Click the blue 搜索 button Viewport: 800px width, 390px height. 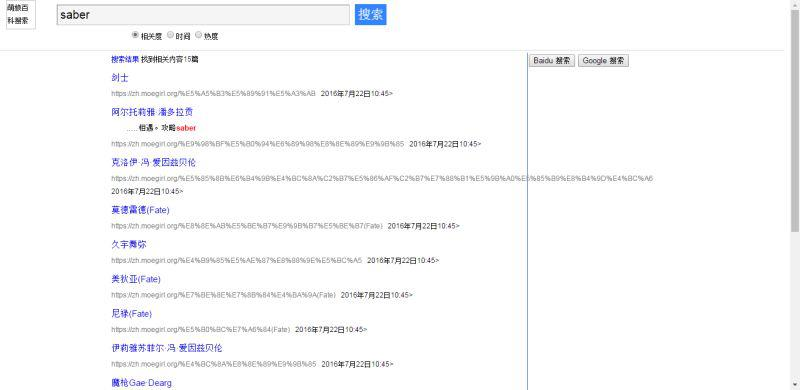371,14
